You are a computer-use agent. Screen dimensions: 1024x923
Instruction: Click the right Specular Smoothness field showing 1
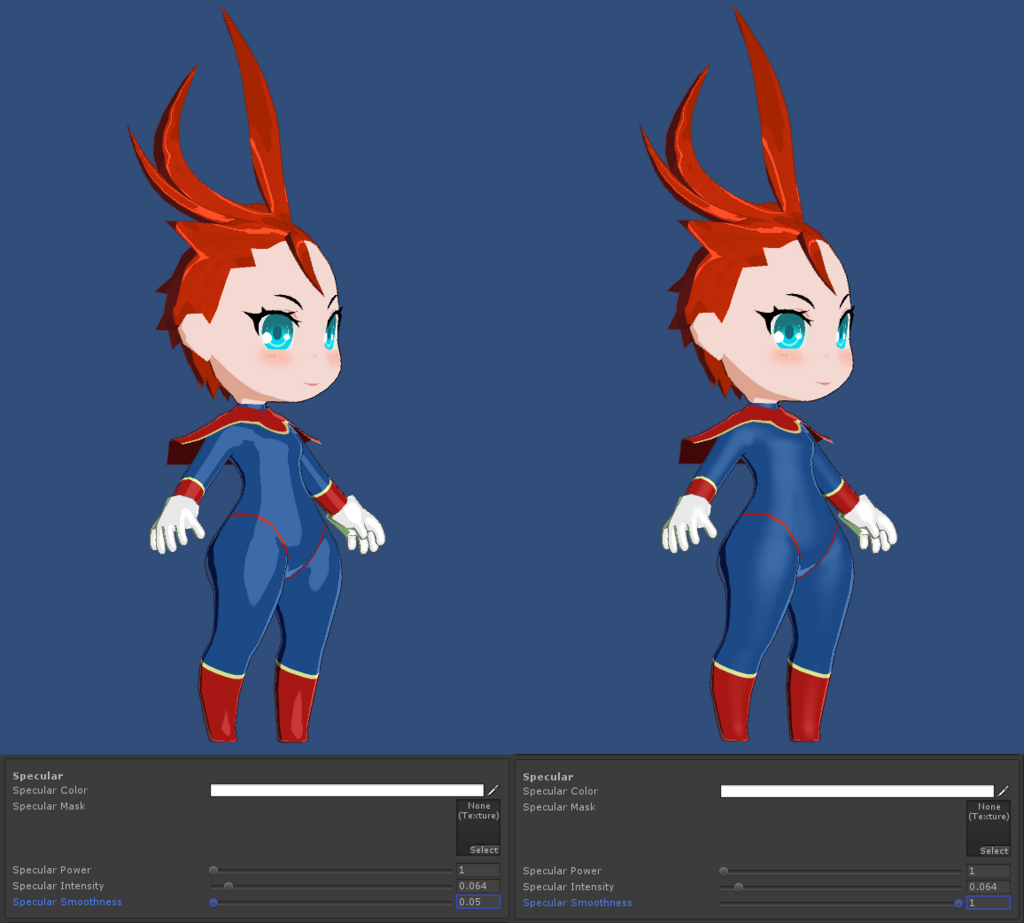(988, 903)
